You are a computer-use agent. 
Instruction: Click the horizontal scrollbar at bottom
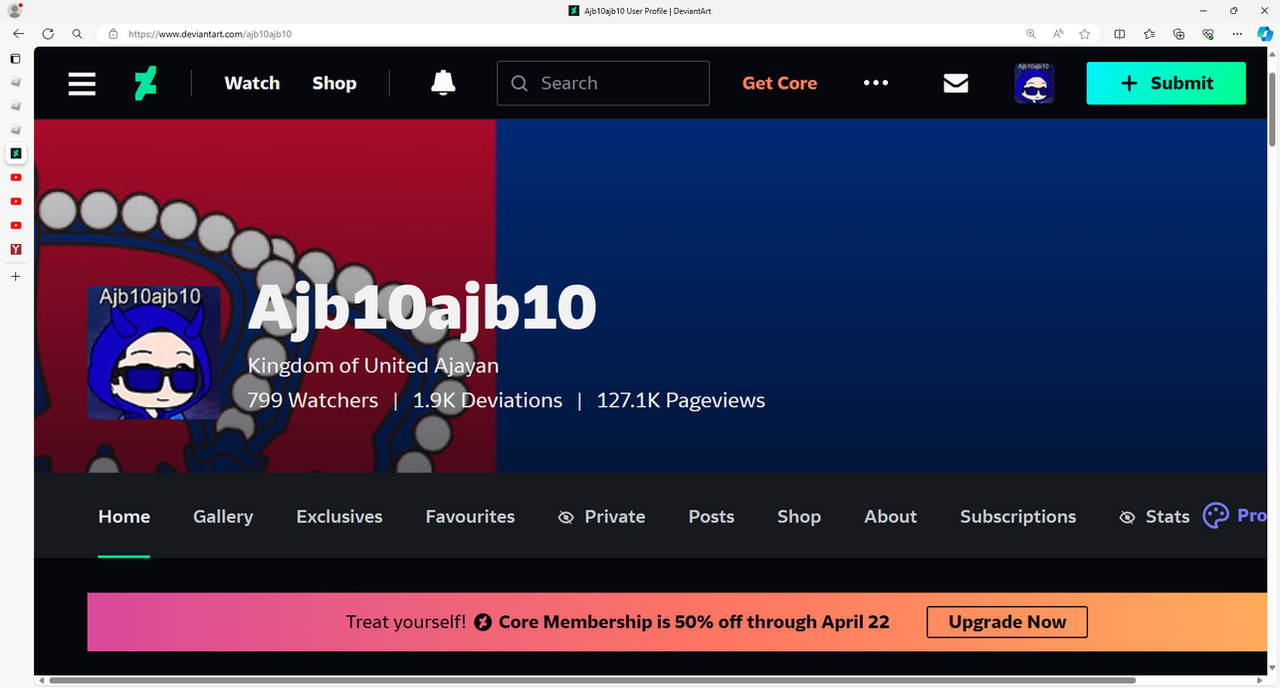tap(592, 680)
